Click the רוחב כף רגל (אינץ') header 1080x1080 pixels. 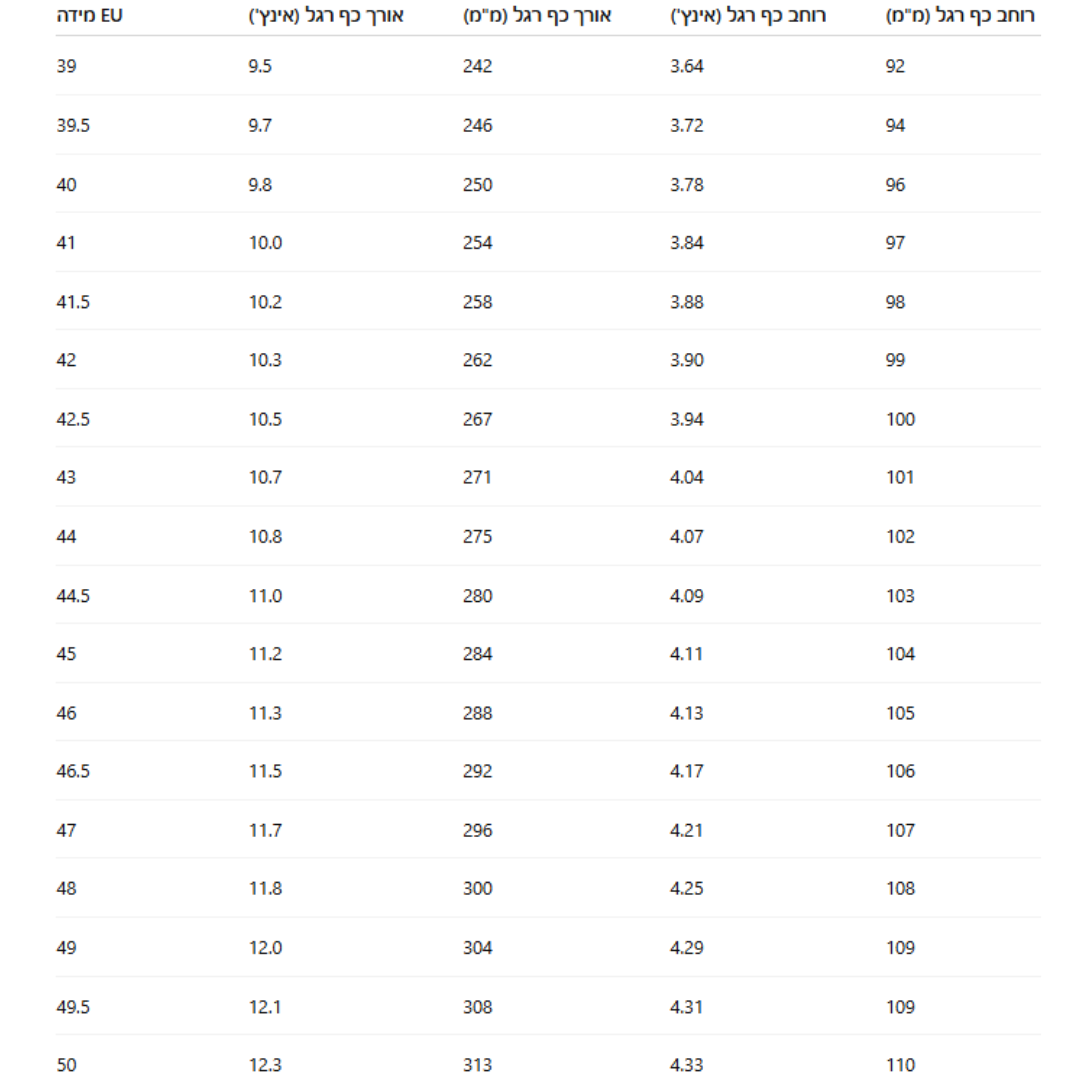(x=748, y=16)
